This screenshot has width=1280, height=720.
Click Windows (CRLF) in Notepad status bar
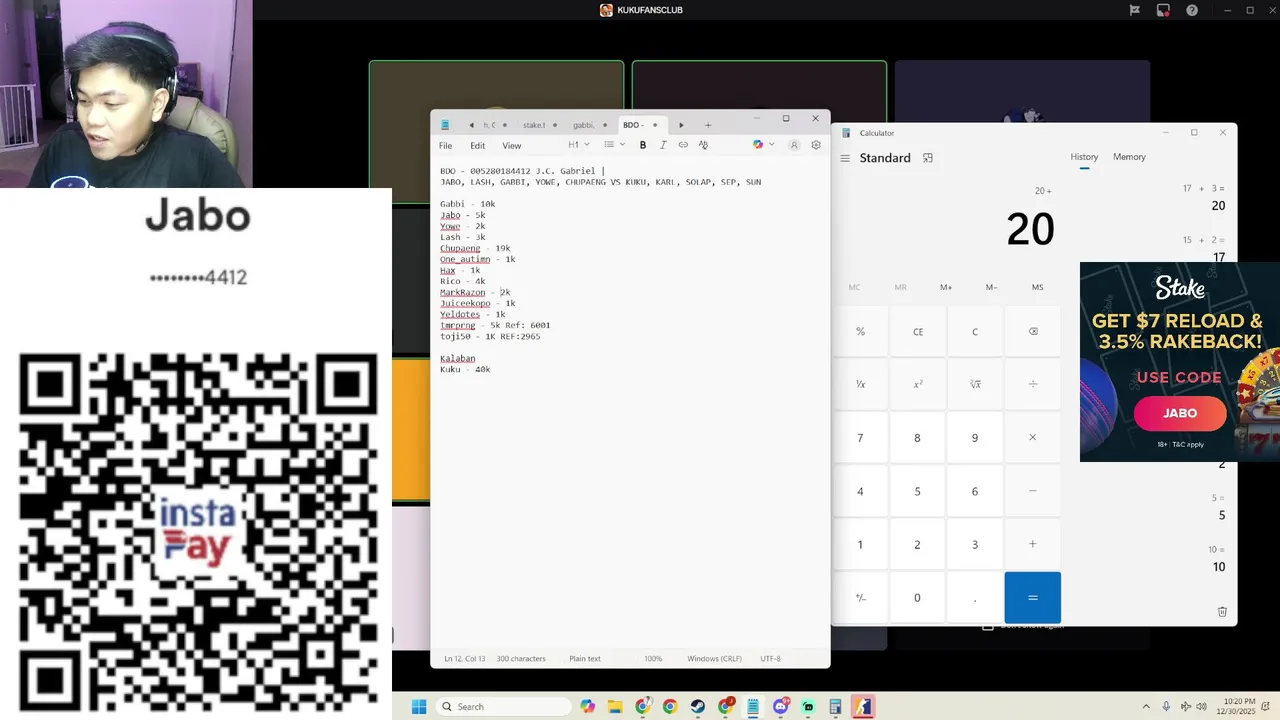[x=714, y=659]
